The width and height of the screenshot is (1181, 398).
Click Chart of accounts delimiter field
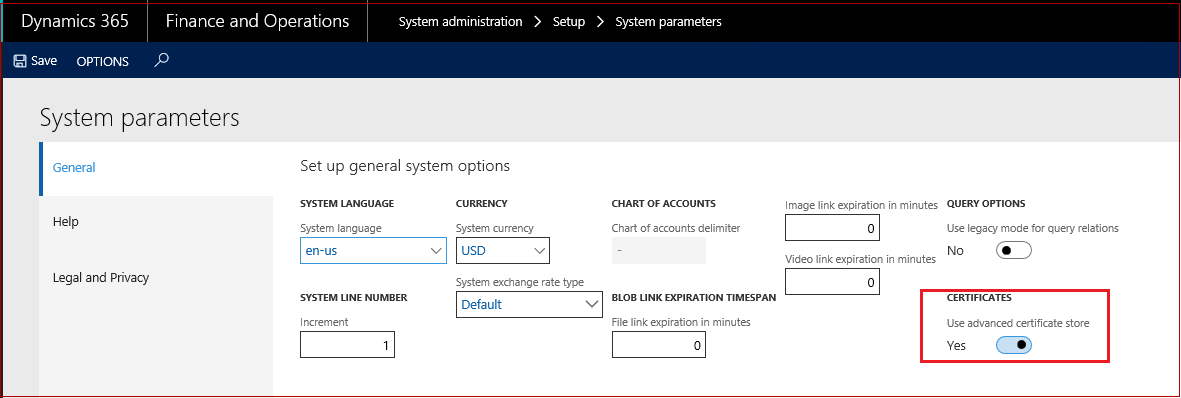pos(659,251)
